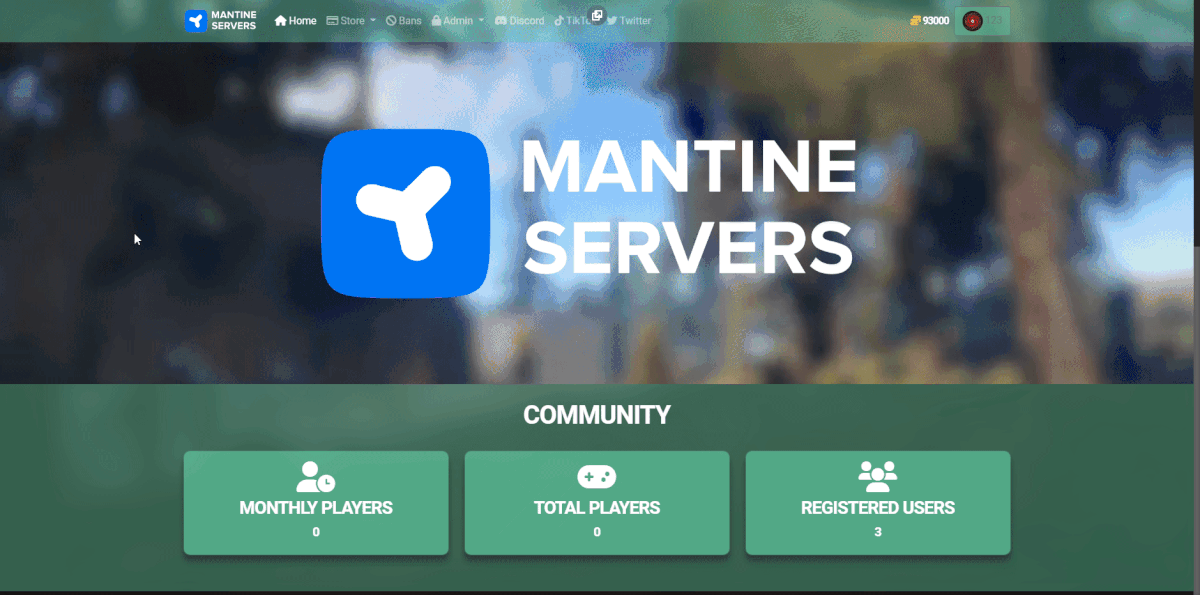
Task: Go to the Home page link
Action: pos(302,20)
